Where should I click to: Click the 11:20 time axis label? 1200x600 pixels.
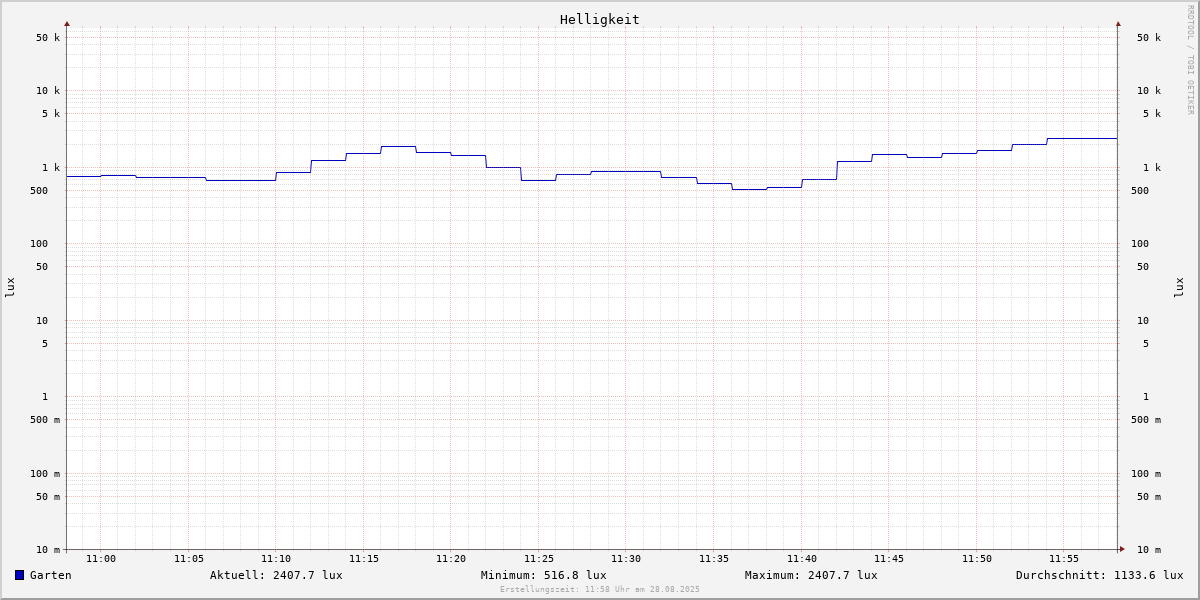(451, 559)
